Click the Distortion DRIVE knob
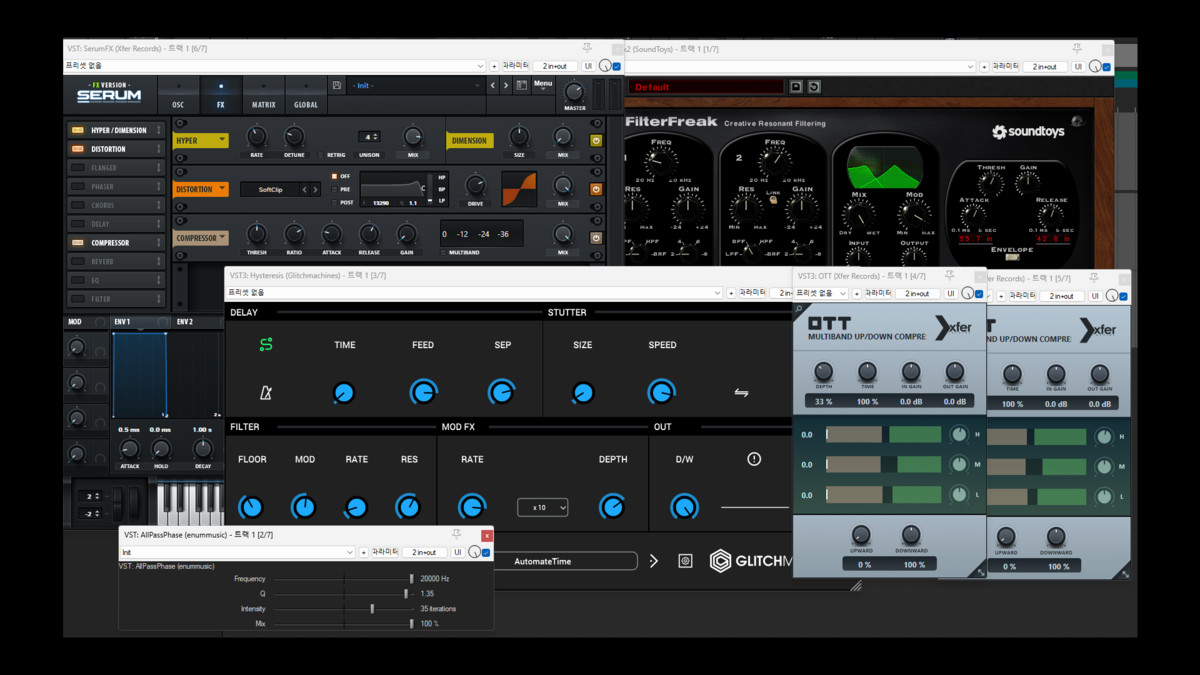1200x675 pixels. 476,185
